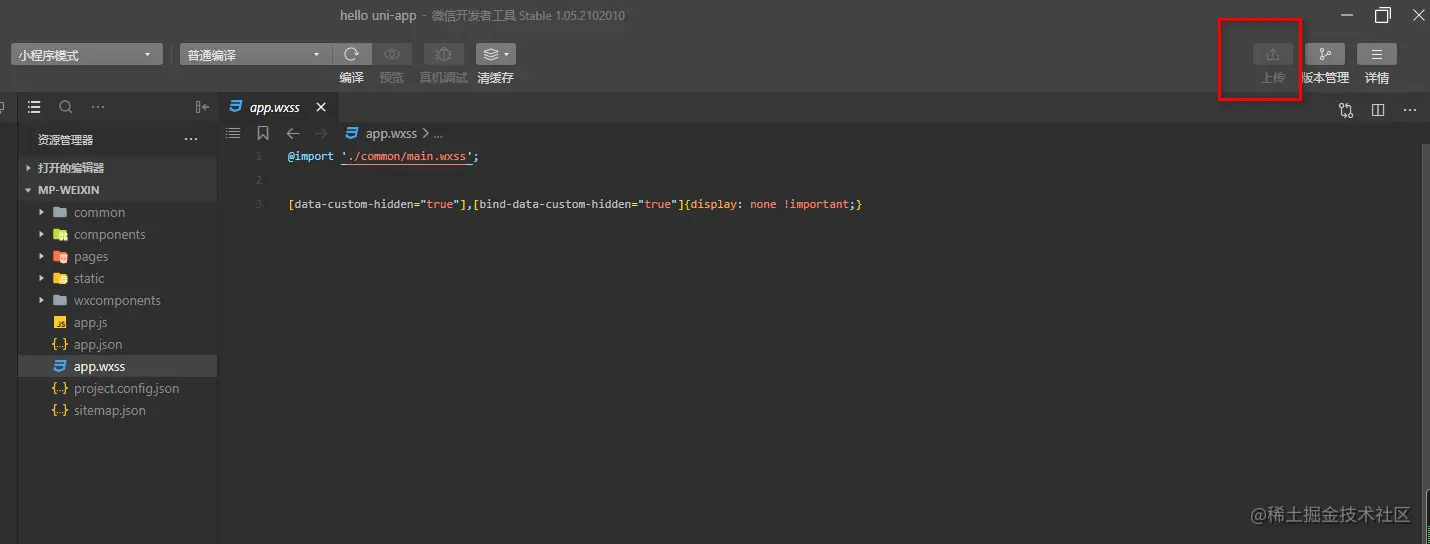Click app.wxss in the breadcrumb path

pyautogui.click(x=391, y=133)
